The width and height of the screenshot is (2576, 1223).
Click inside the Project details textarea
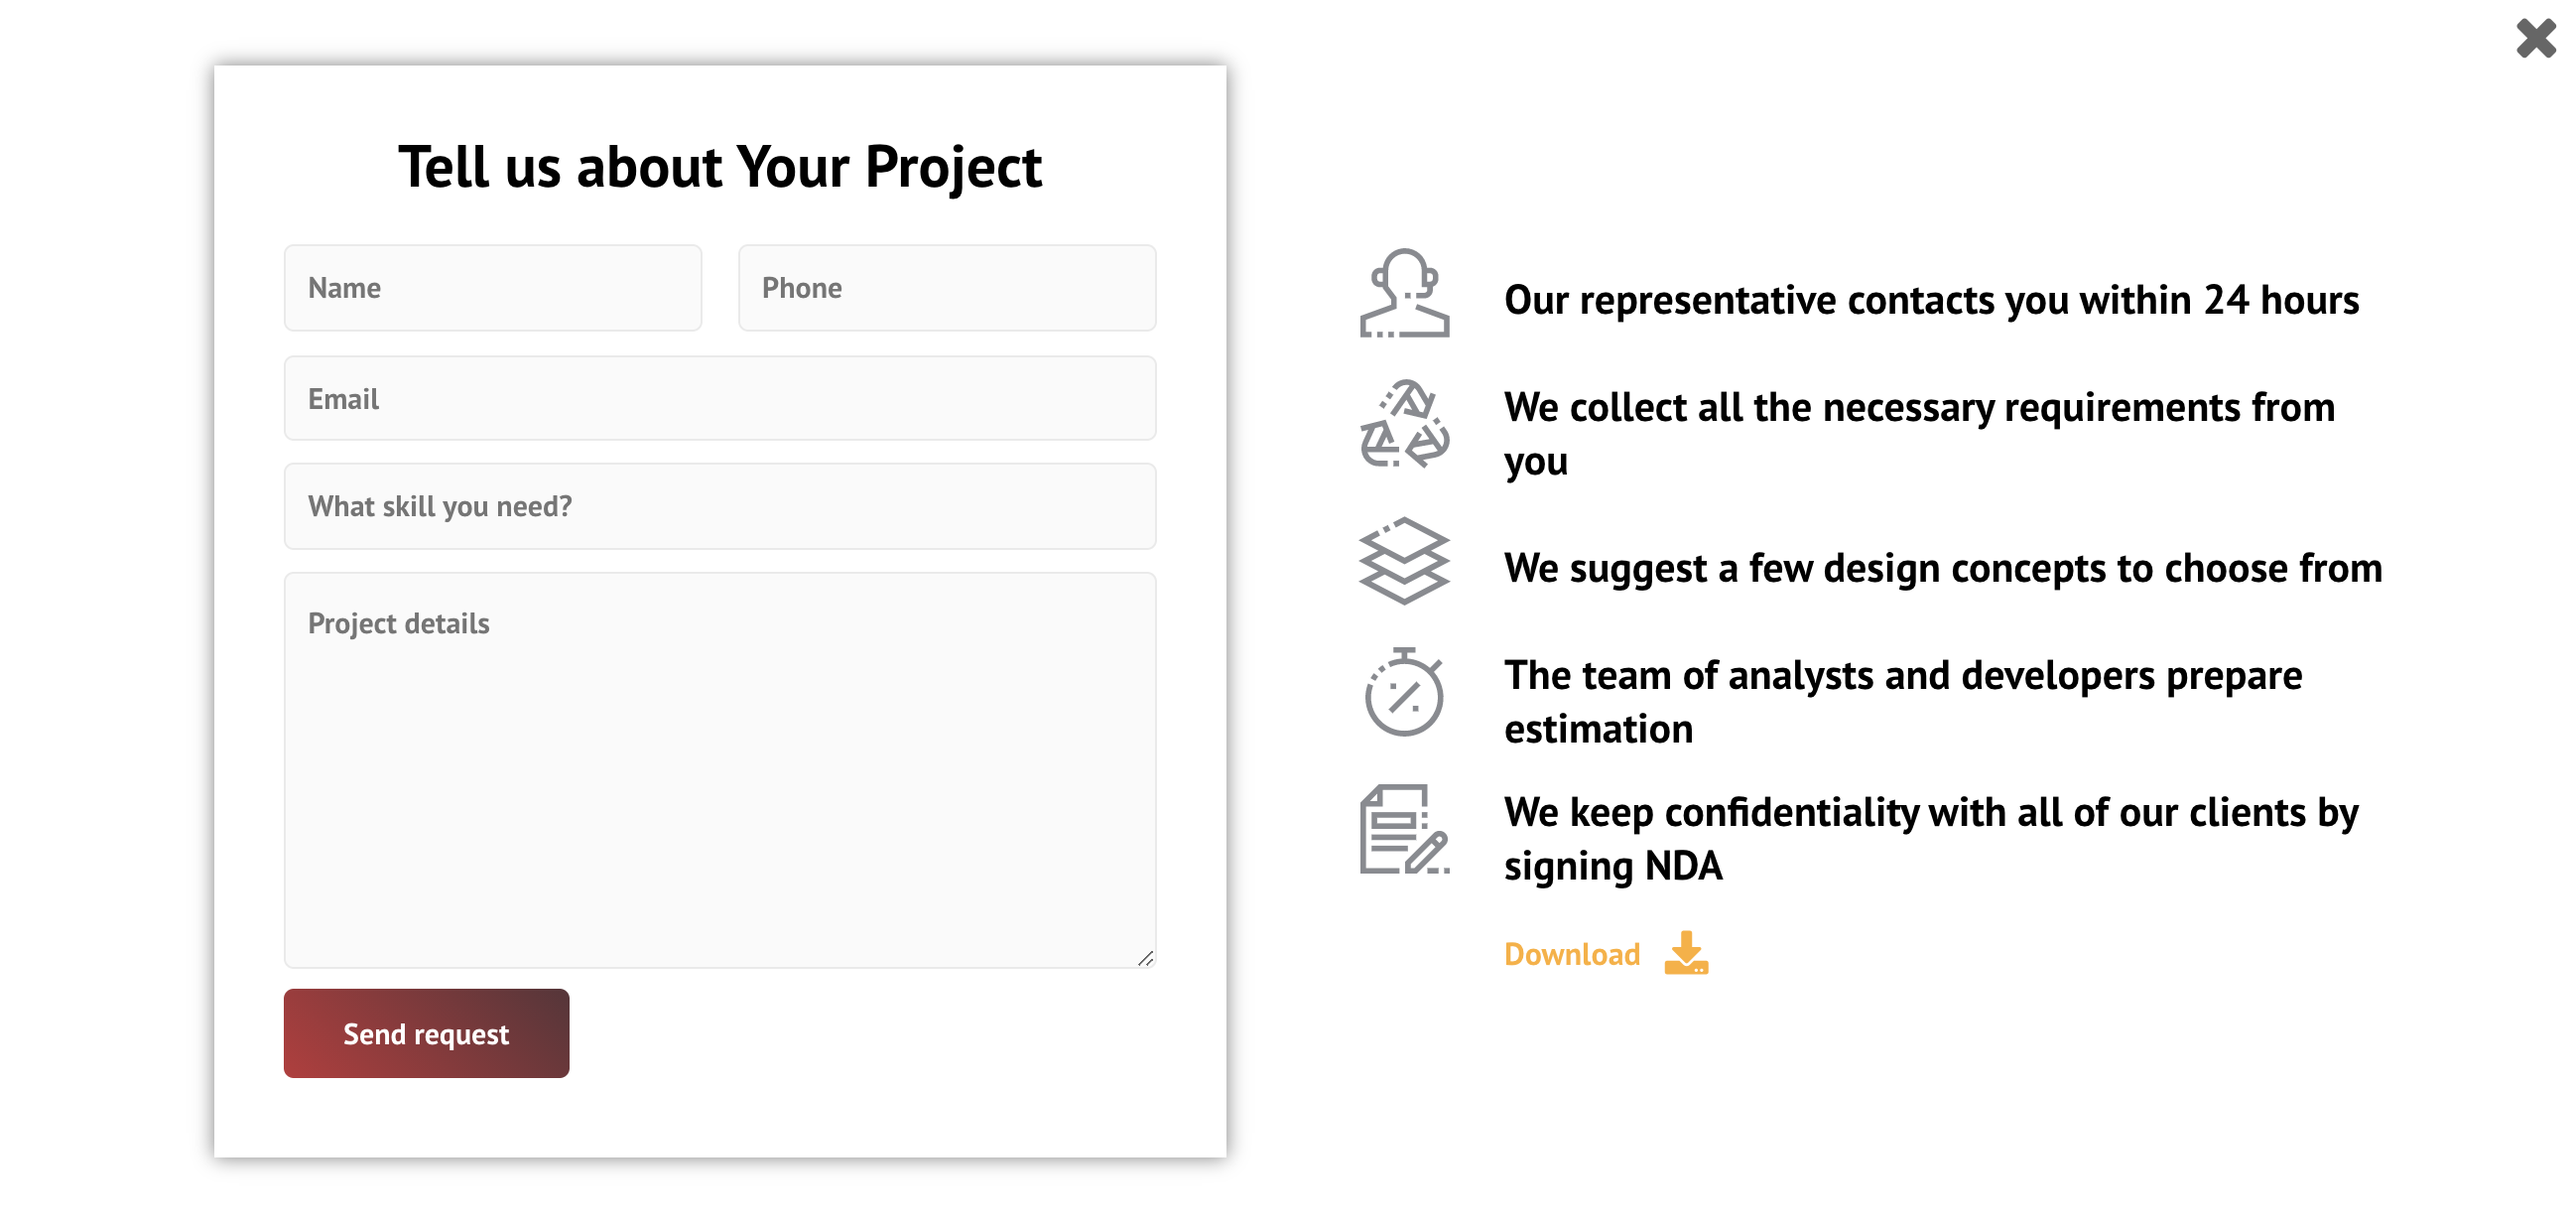pyautogui.click(x=720, y=770)
